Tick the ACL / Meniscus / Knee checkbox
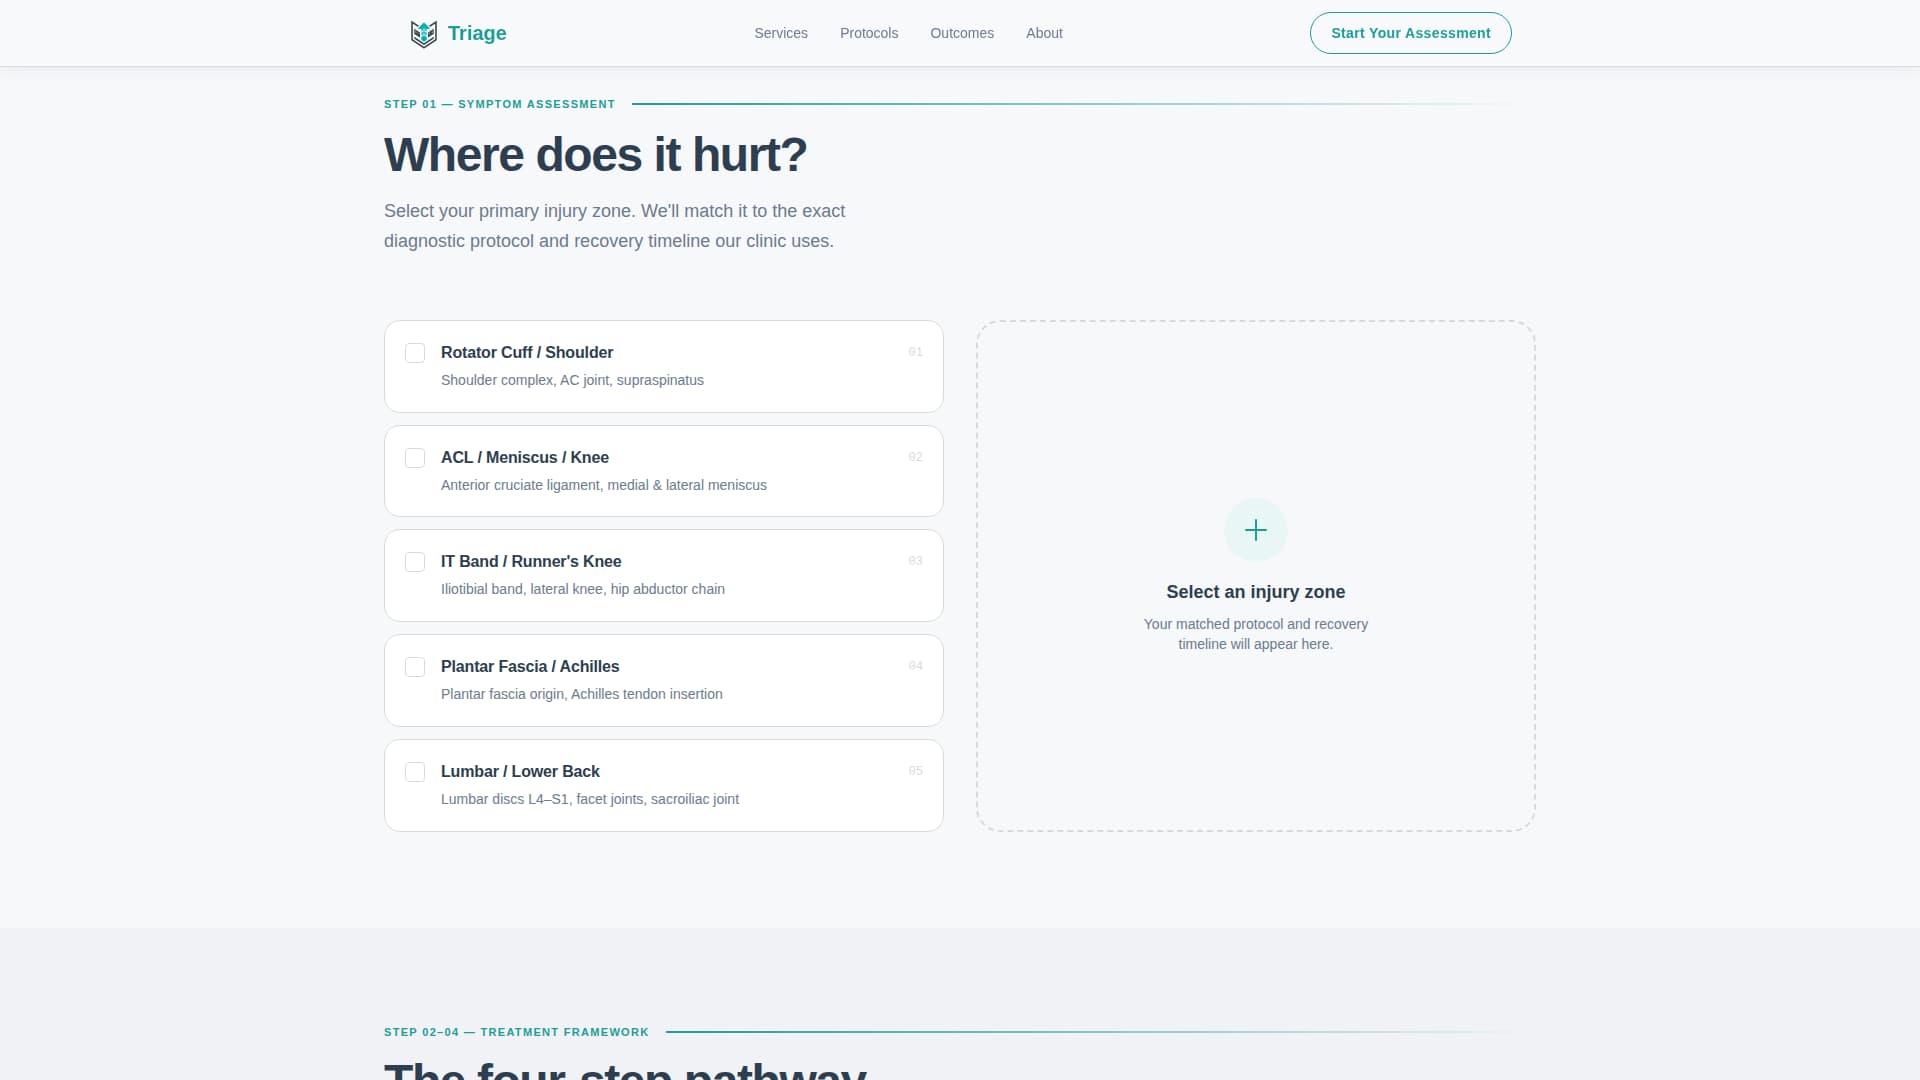The height and width of the screenshot is (1080, 1920). pos(415,458)
